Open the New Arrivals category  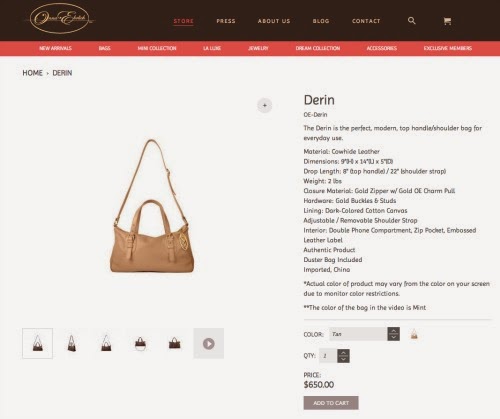point(55,48)
